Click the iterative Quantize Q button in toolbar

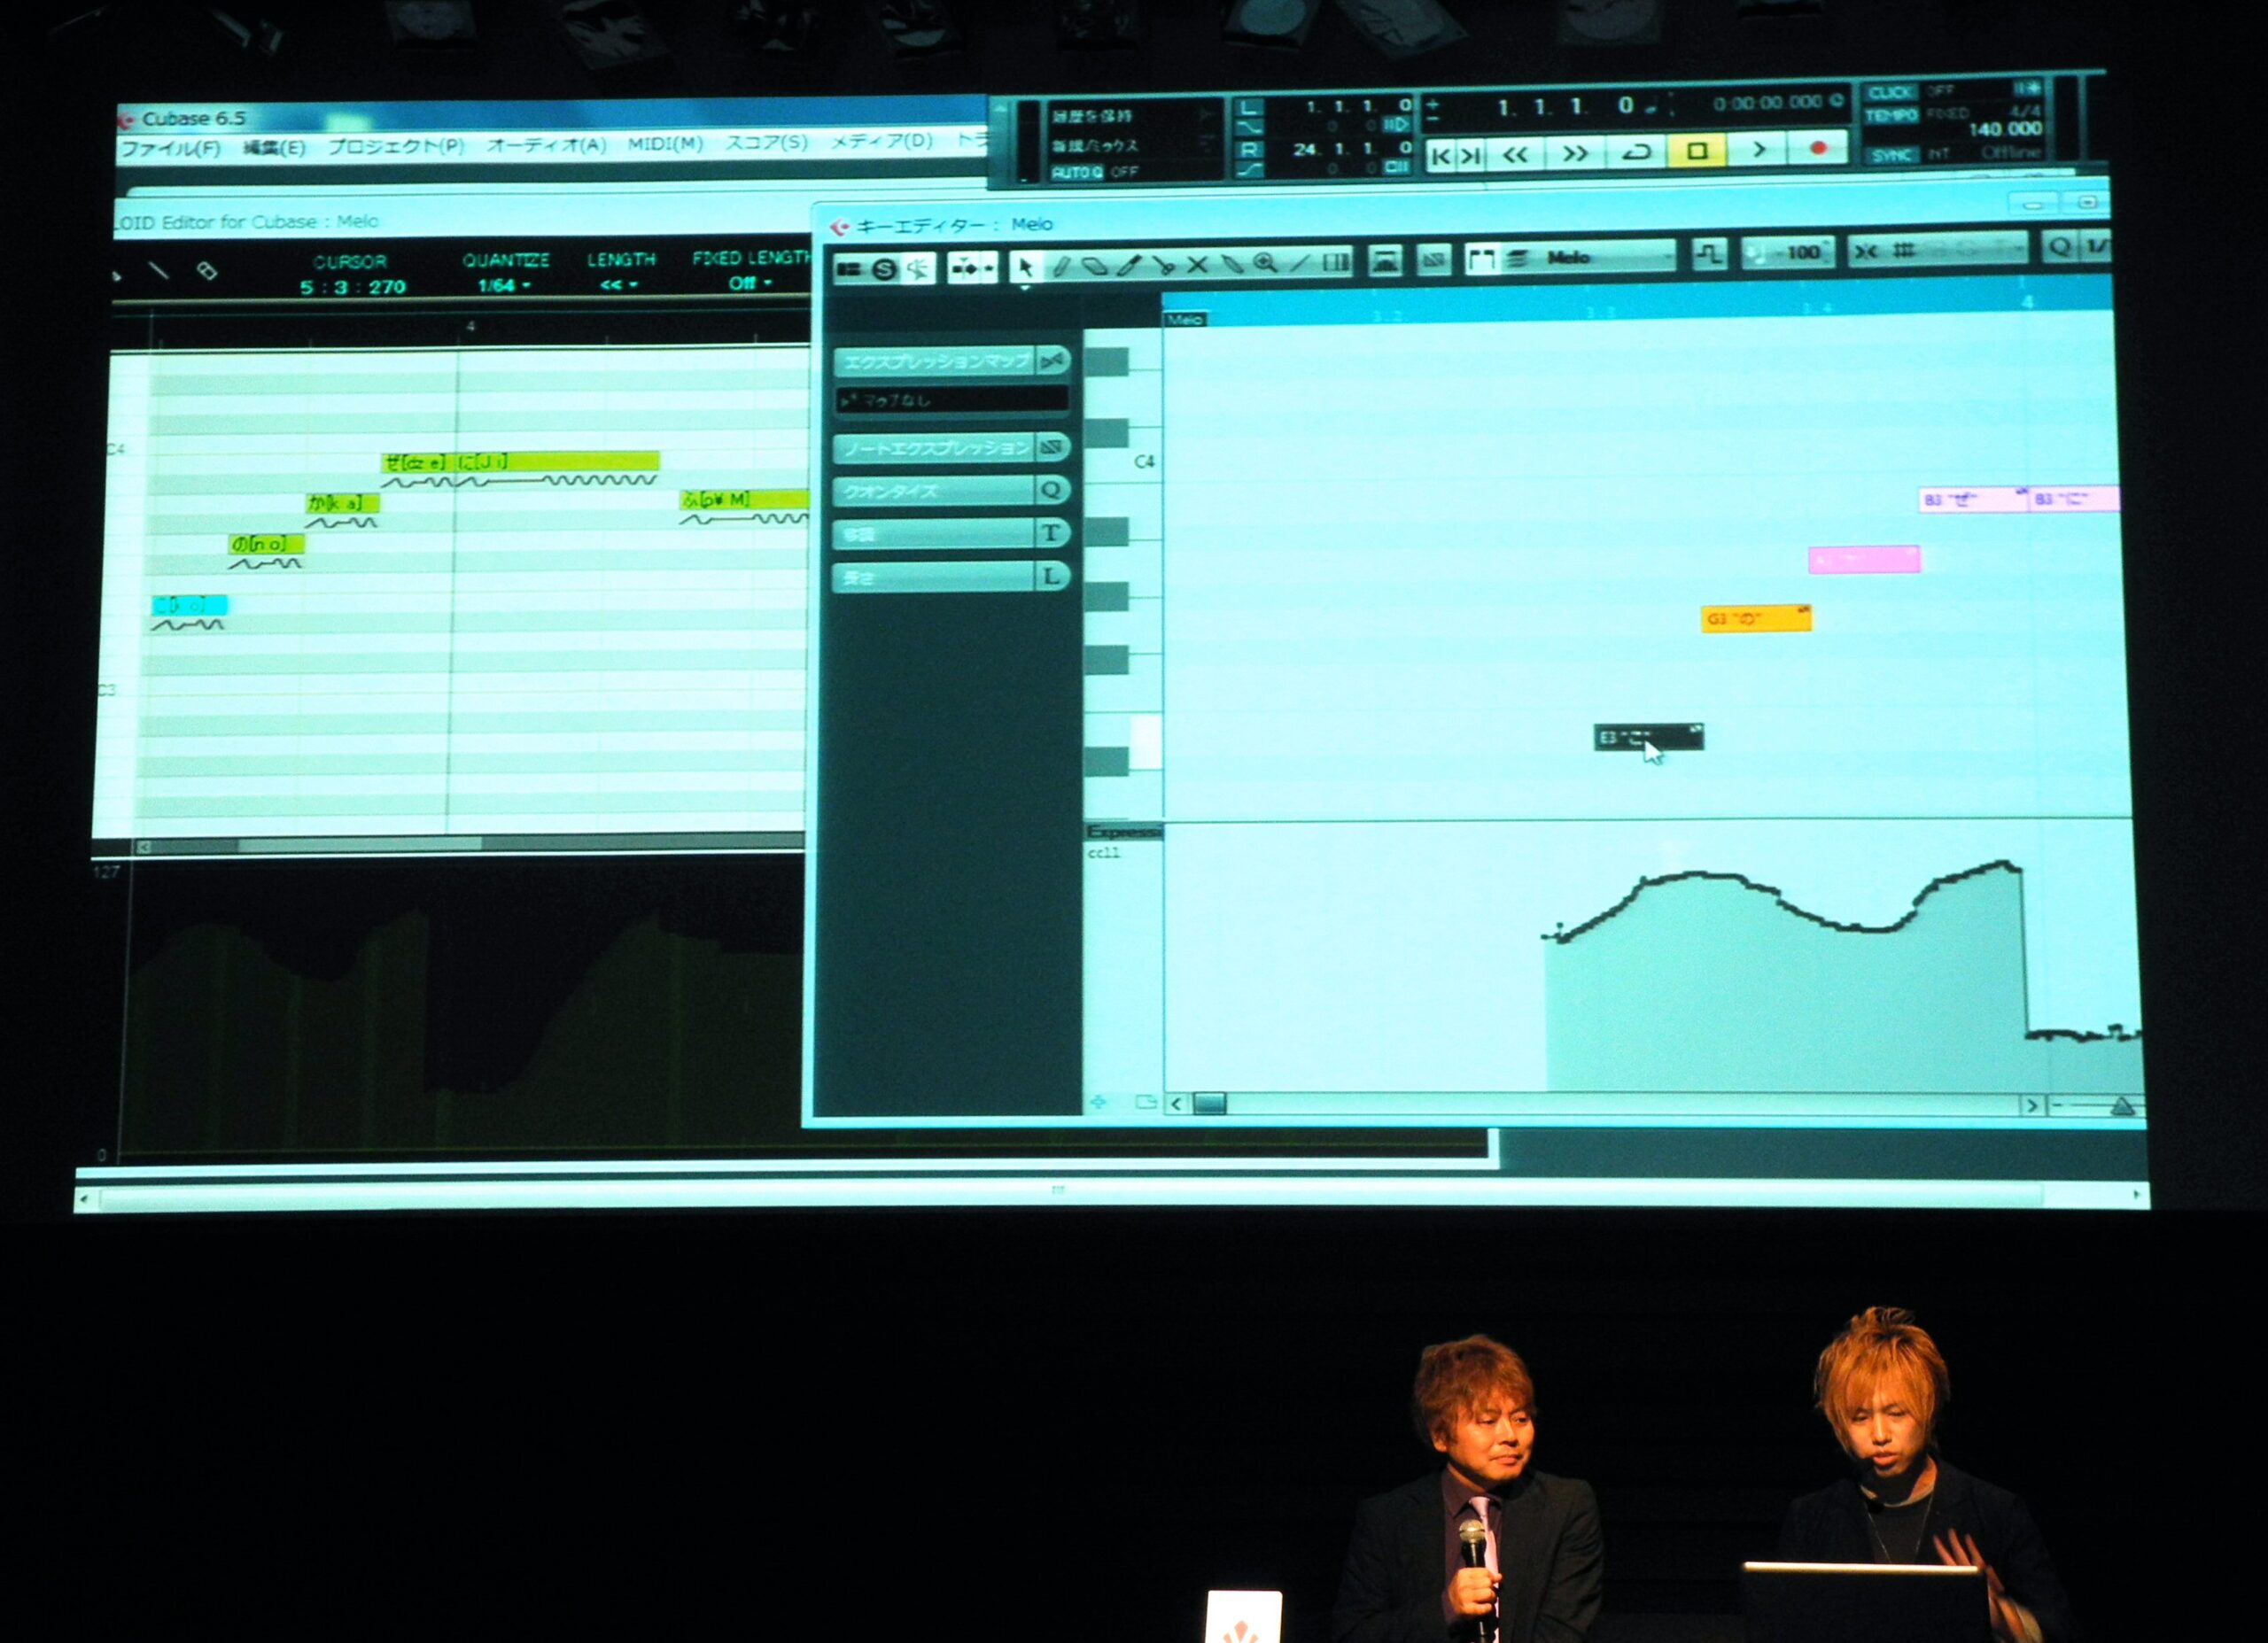coord(2059,247)
